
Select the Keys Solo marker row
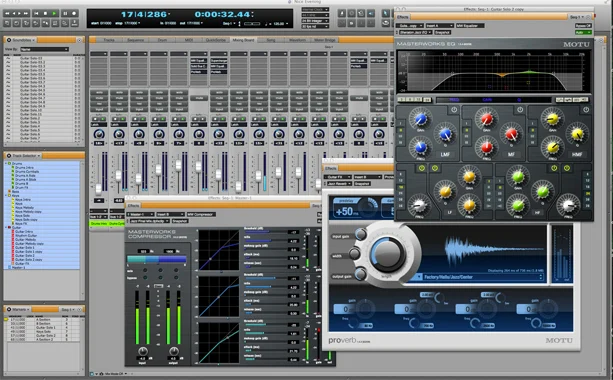tap(43, 332)
